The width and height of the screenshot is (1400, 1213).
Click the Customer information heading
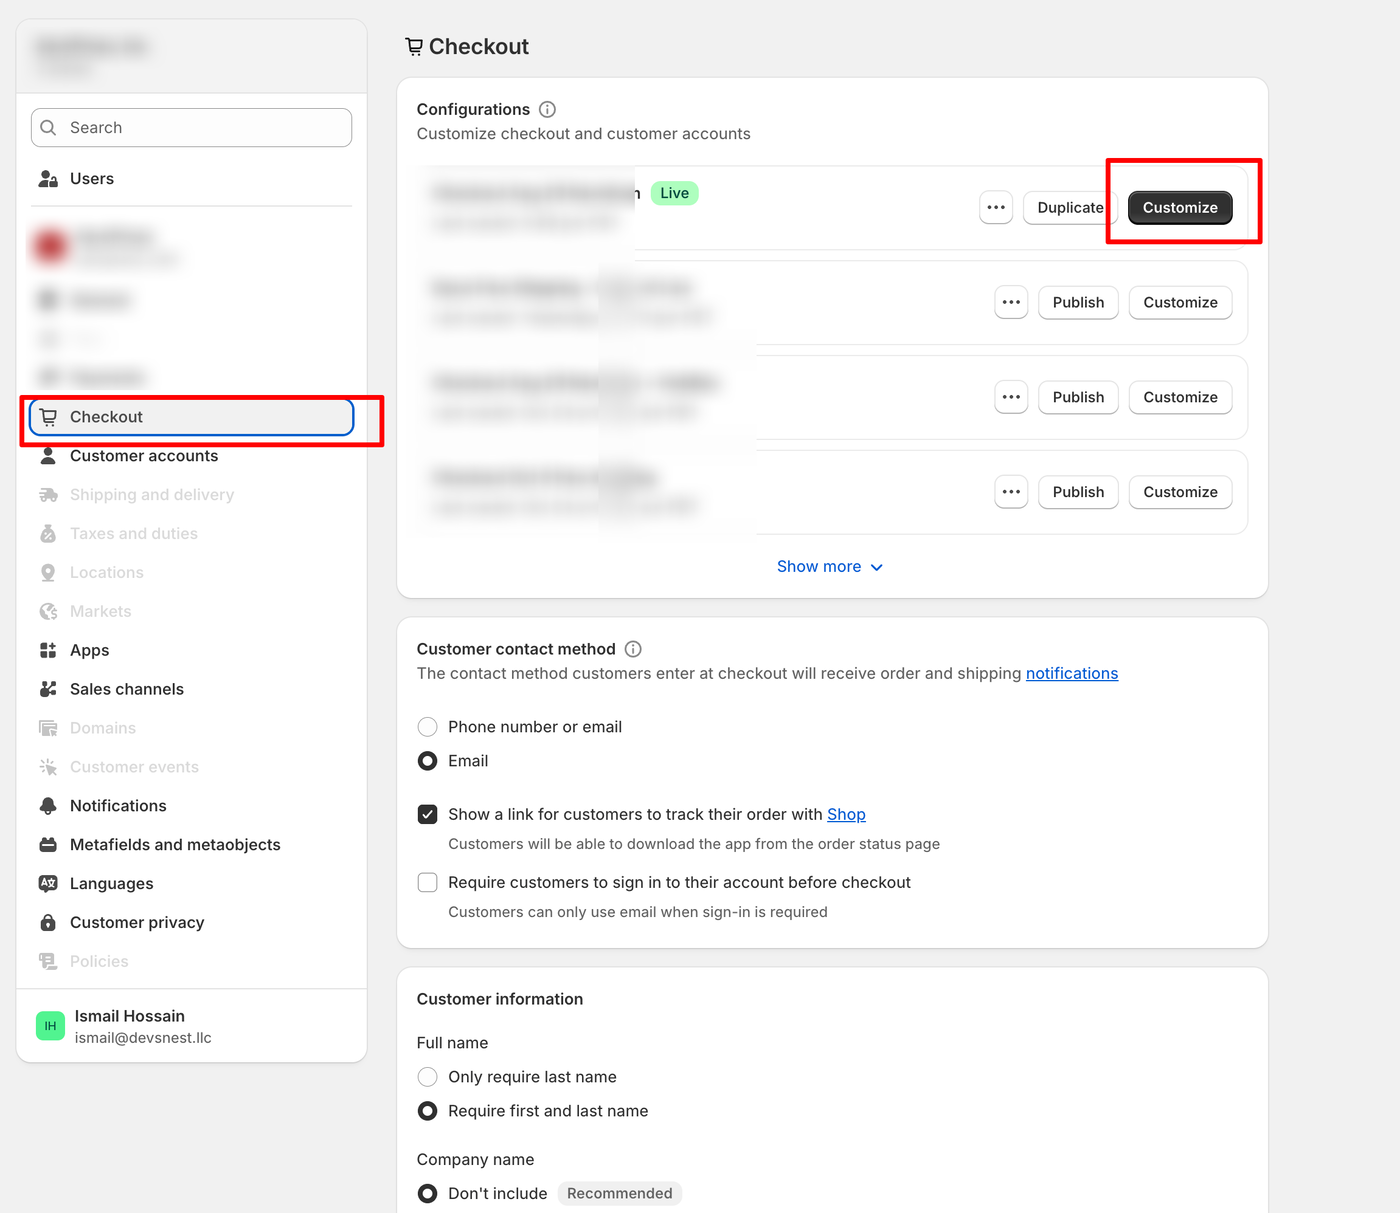[500, 999]
